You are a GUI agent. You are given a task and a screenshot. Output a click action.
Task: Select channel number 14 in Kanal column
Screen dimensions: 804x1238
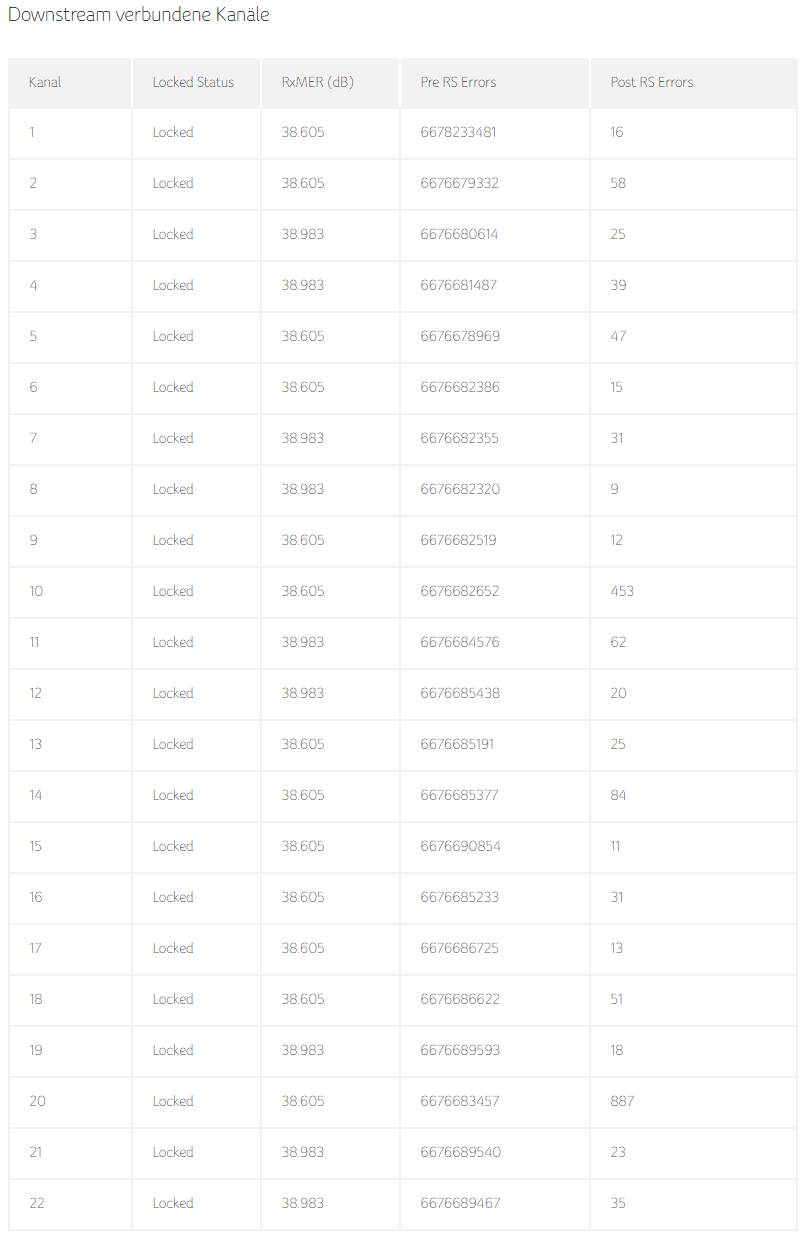click(x=36, y=795)
